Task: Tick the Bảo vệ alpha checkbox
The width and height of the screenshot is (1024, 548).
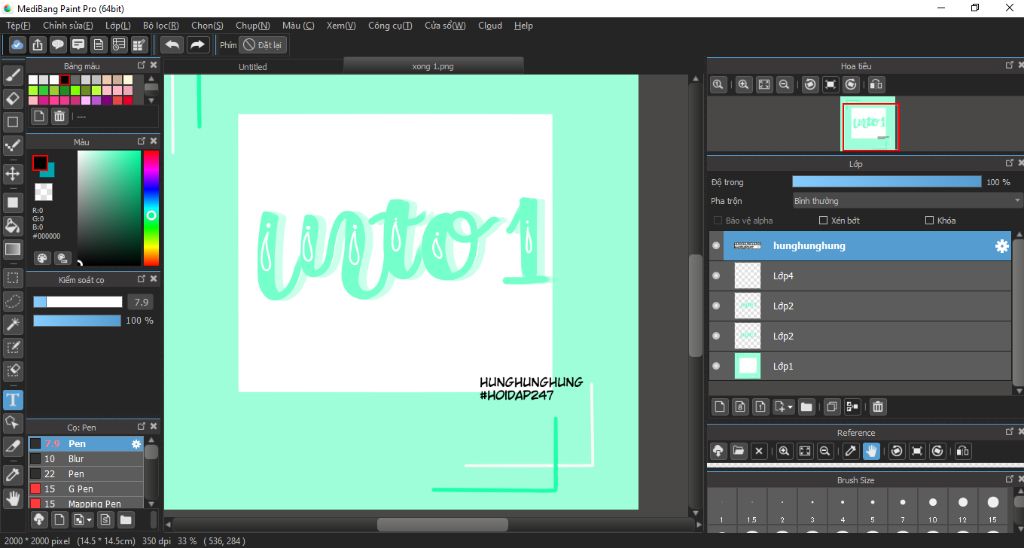Action: pyautogui.click(x=718, y=220)
